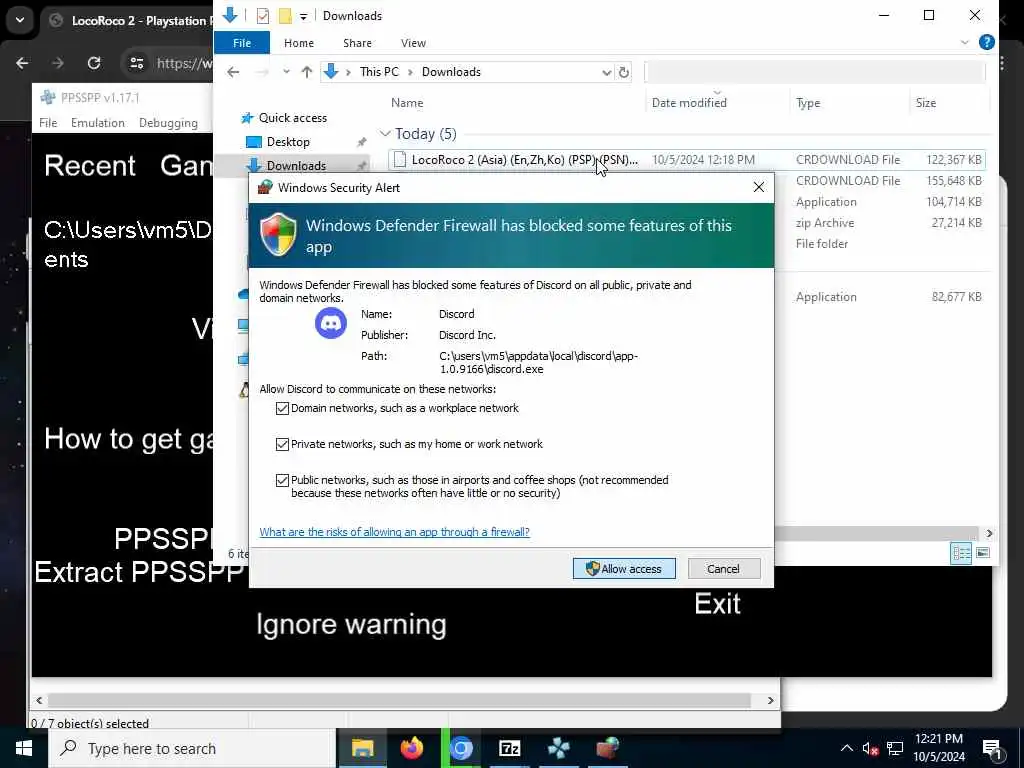This screenshot has width=1024, height=768.
Task: Select Downloads in navigation pane
Action: click(x=296, y=165)
